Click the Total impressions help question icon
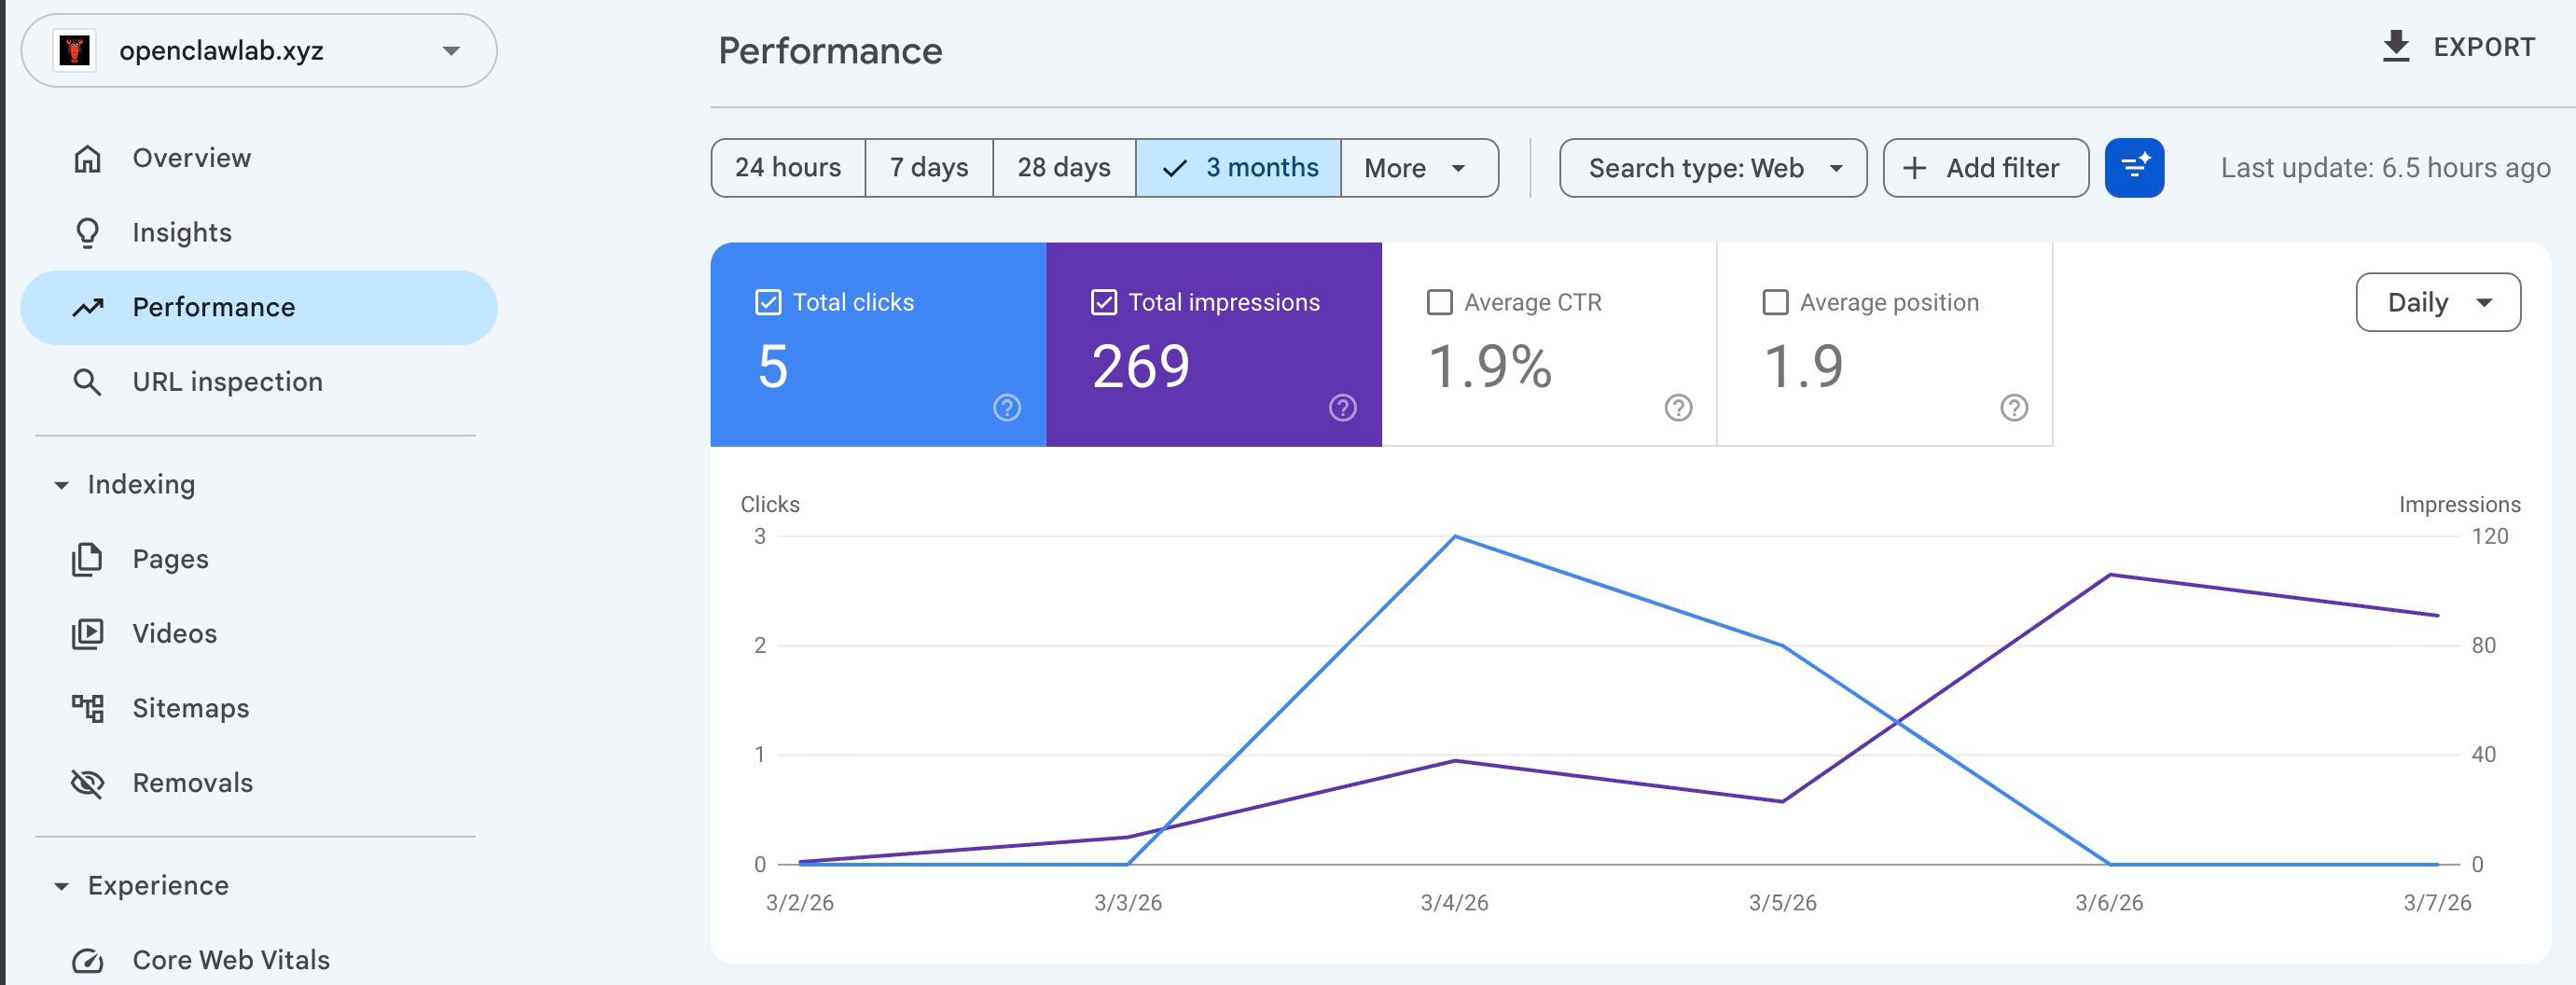2576x985 pixels. (1342, 408)
